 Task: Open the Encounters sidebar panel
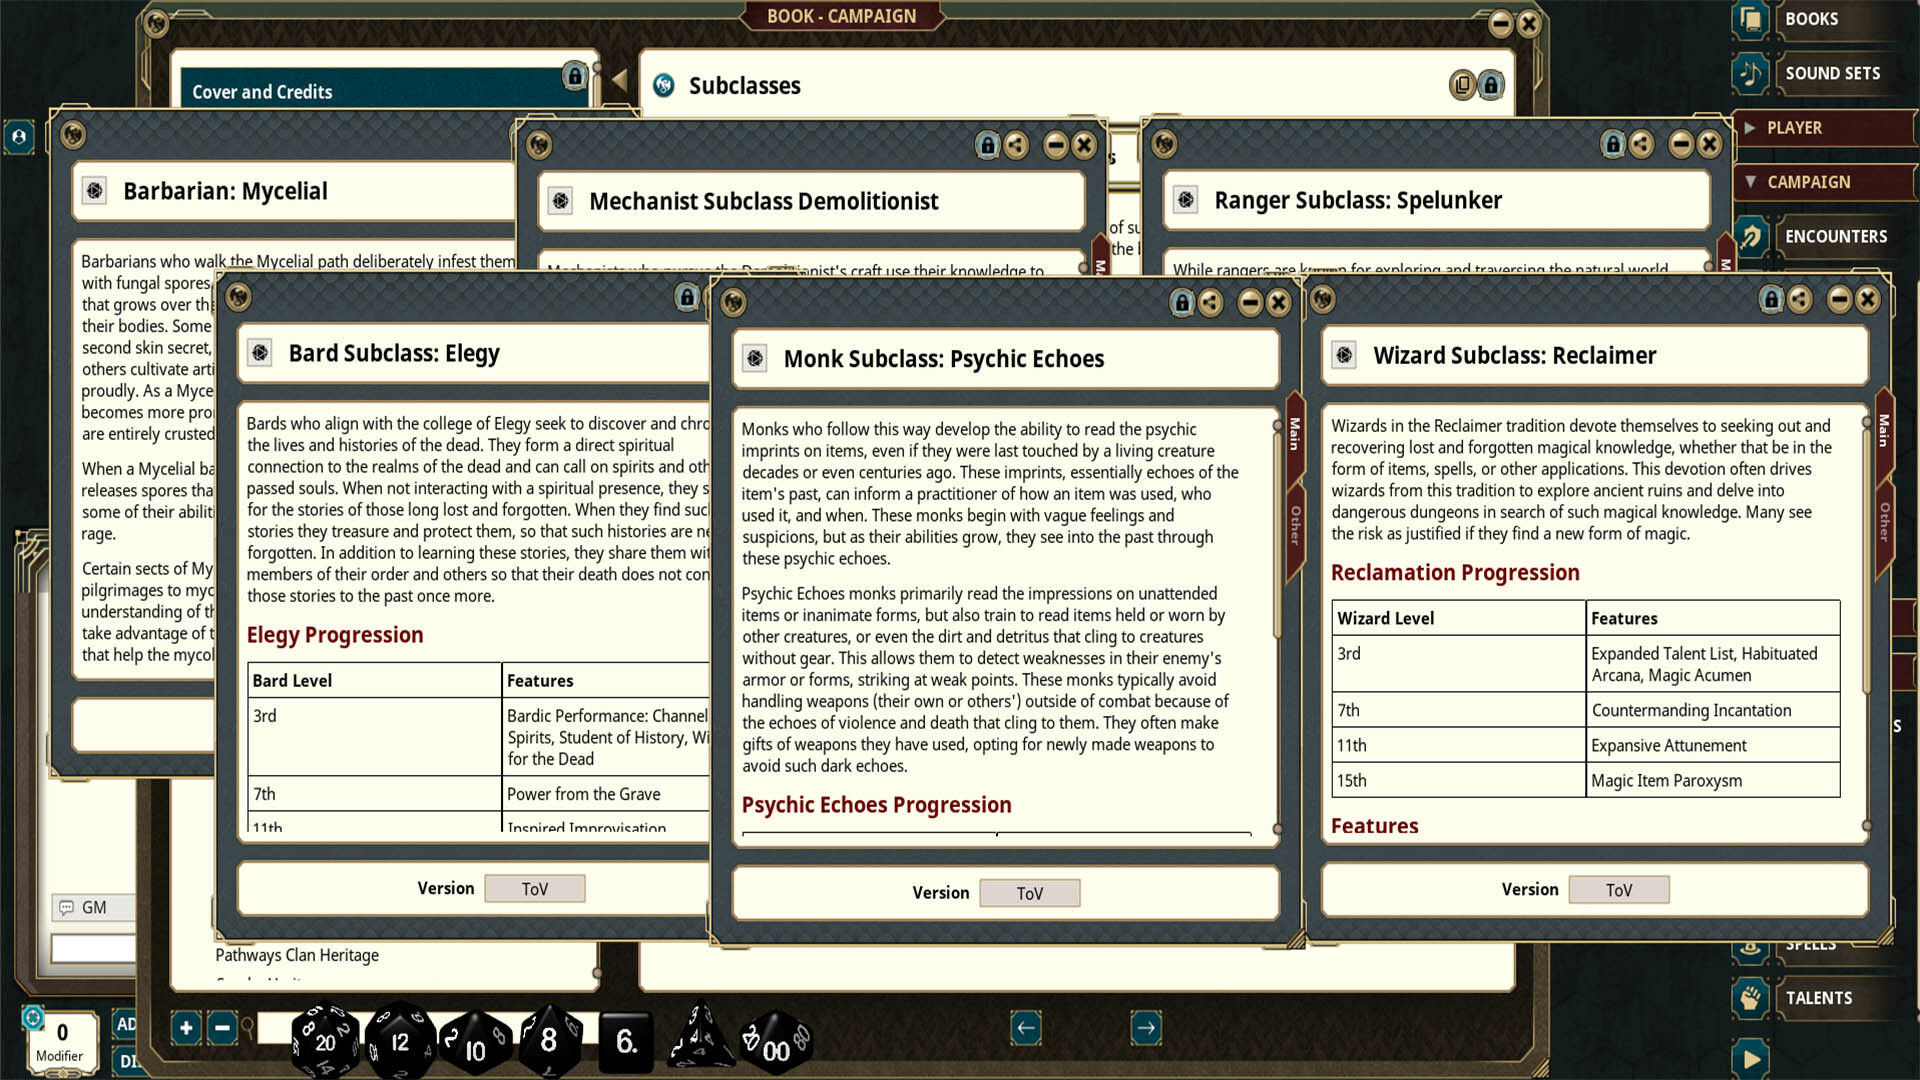coord(1839,236)
